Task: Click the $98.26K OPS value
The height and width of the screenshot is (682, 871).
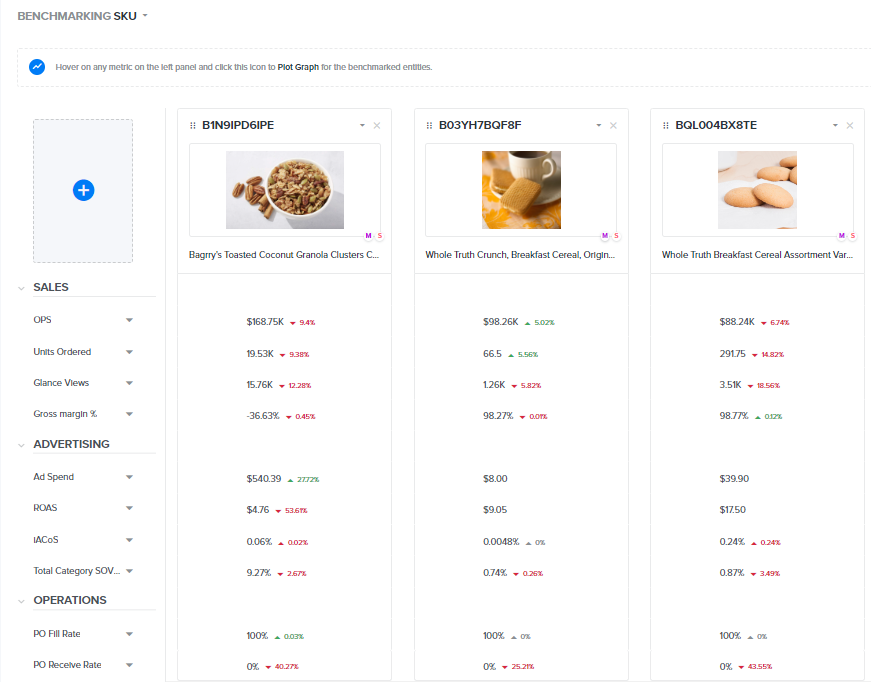Action: (500, 322)
